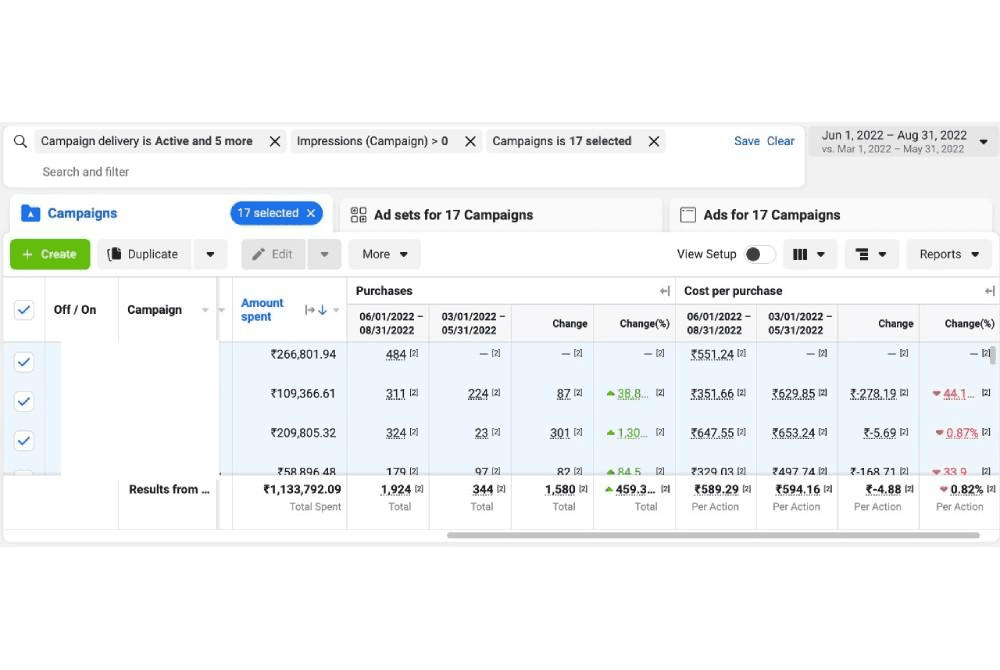Remove the Impressions (Campaign) > 0 filter
The width and height of the screenshot is (1000, 670).
click(470, 142)
